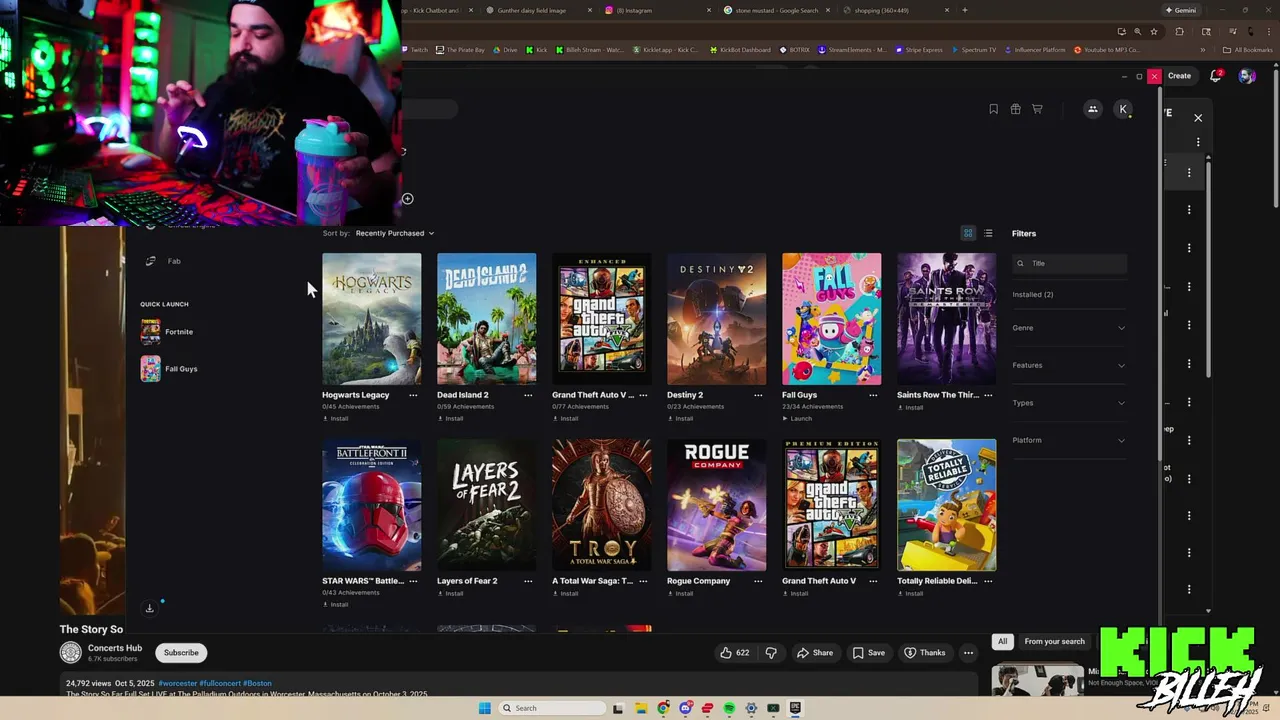Click the #worcester hashtag link
Image resolution: width=1280 pixels, height=720 pixels.
(178, 684)
